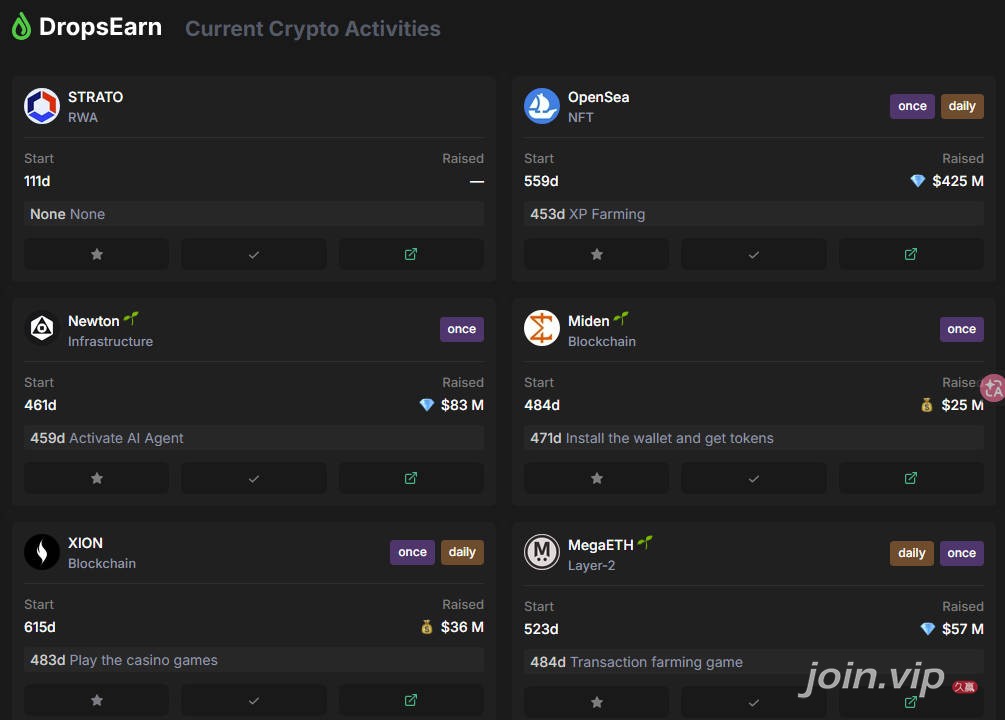Image resolution: width=1005 pixels, height=720 pixels.
Task: Launch Newton's external link icon
Action: point(411,478)
